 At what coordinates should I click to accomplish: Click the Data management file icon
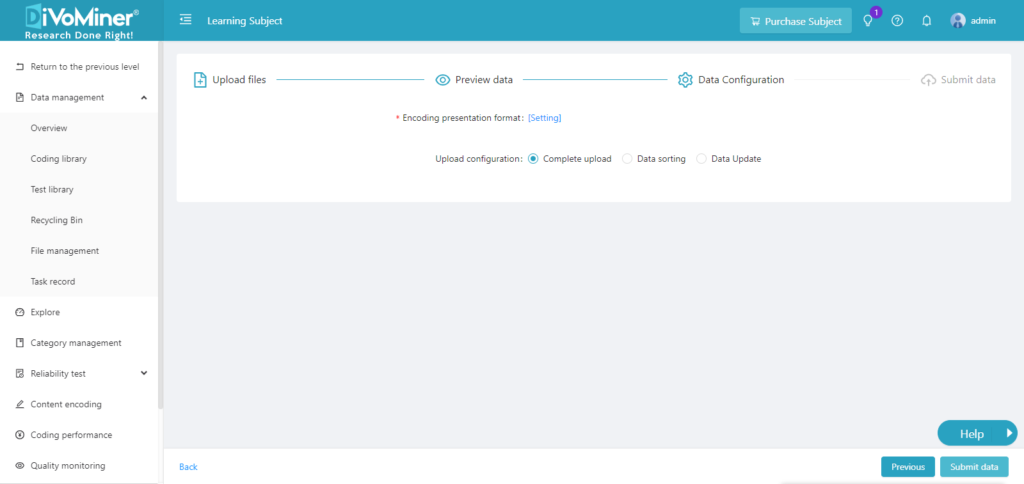pos(20,97)
